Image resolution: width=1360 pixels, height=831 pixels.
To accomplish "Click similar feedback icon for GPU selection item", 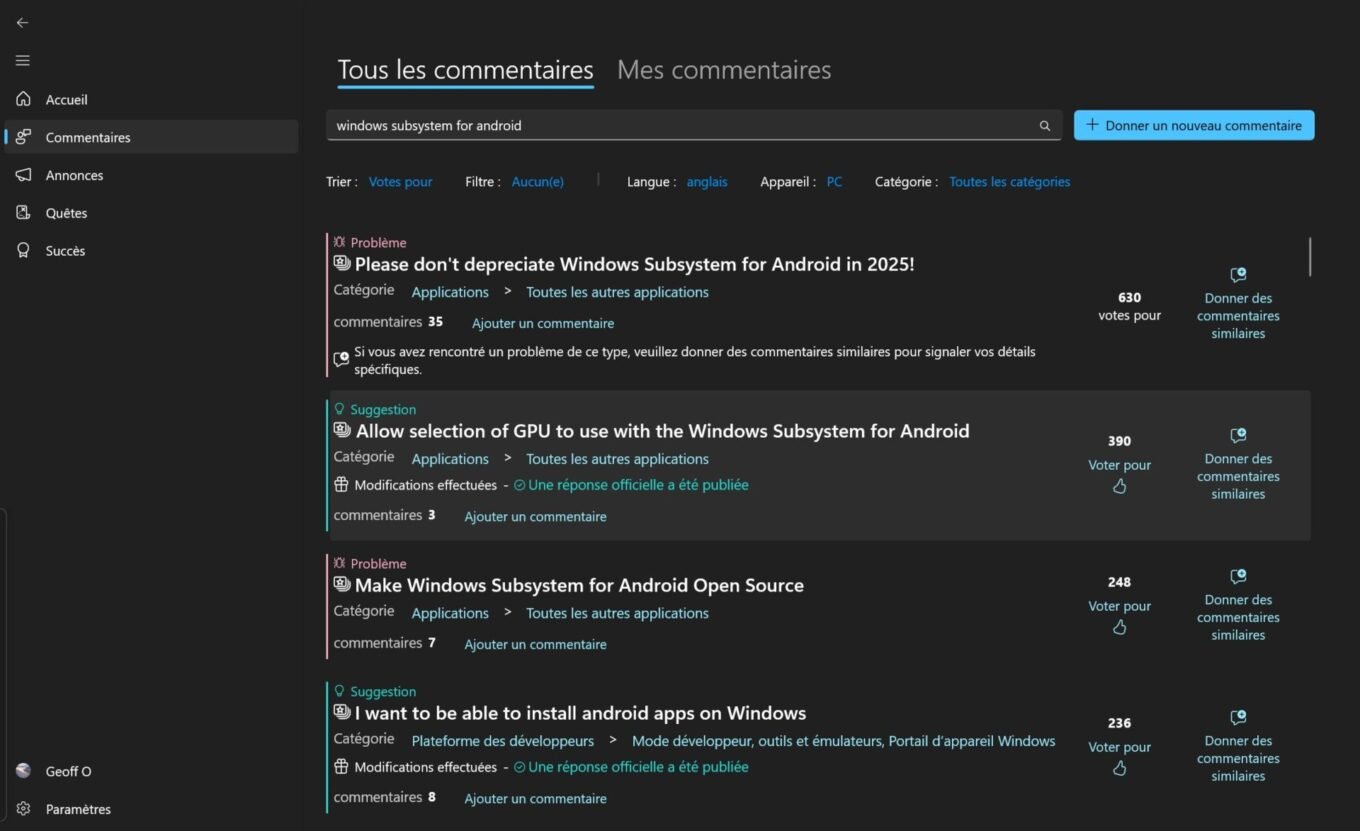I will coord(1238,436).
